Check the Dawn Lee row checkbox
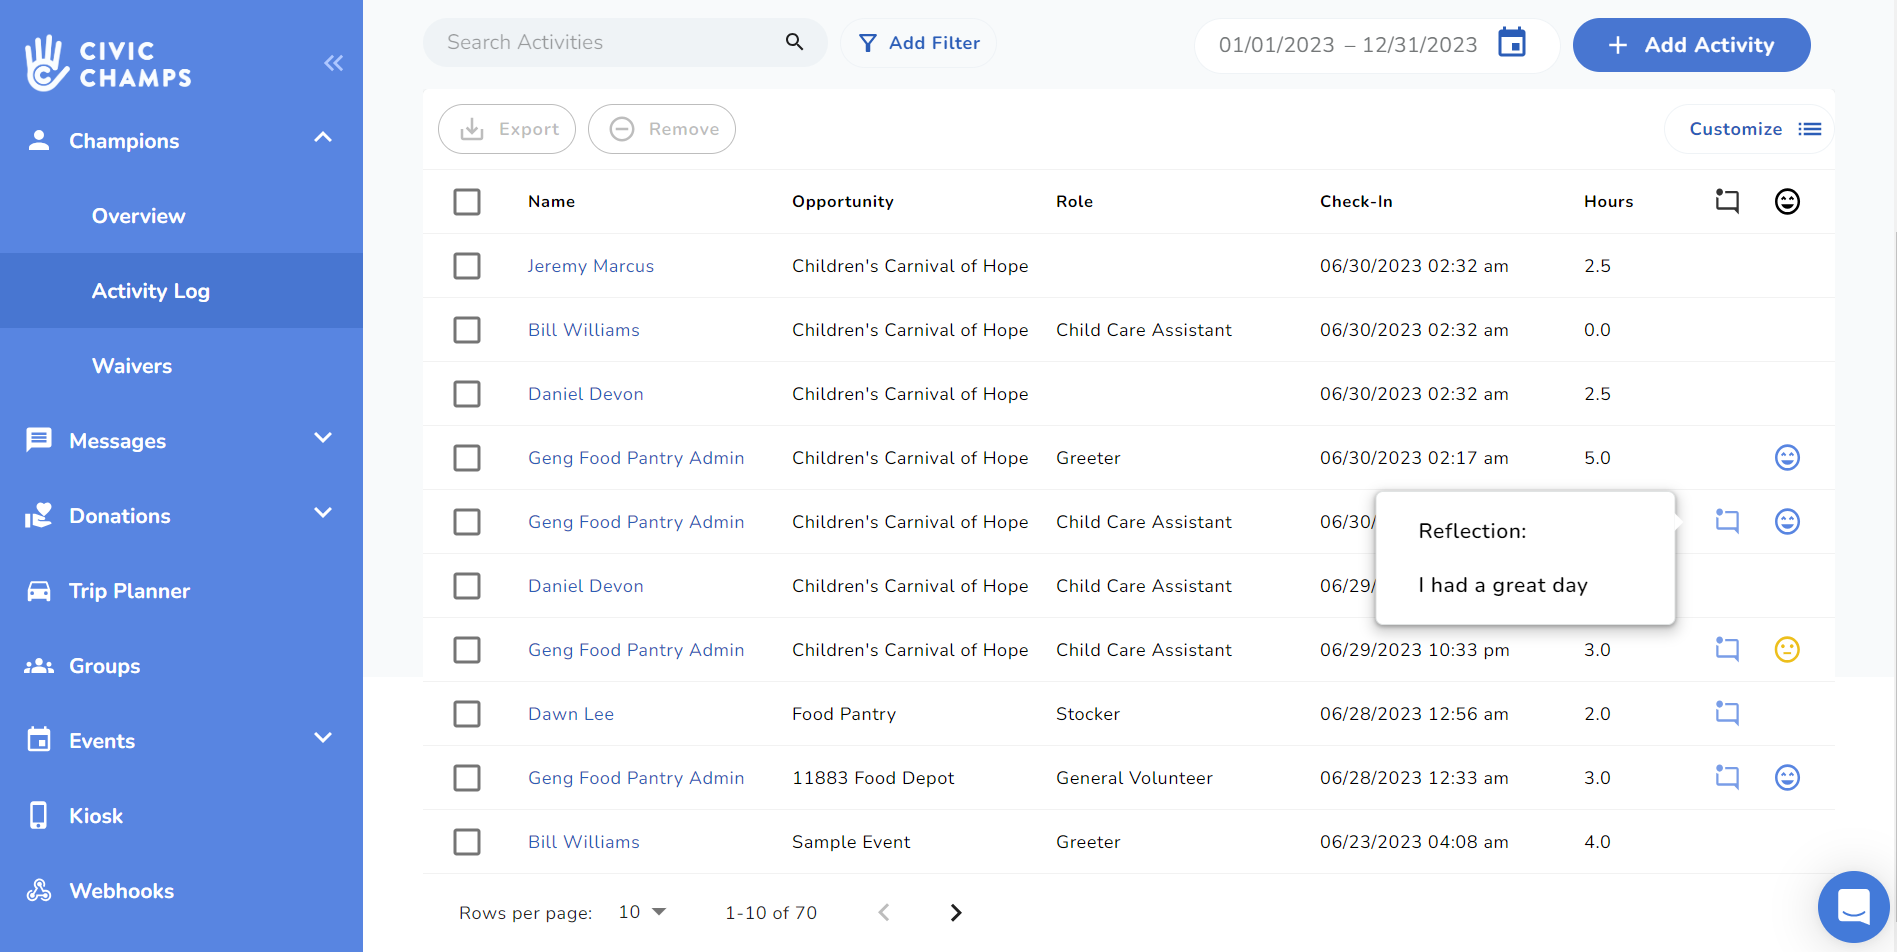 tap(467, 714)
